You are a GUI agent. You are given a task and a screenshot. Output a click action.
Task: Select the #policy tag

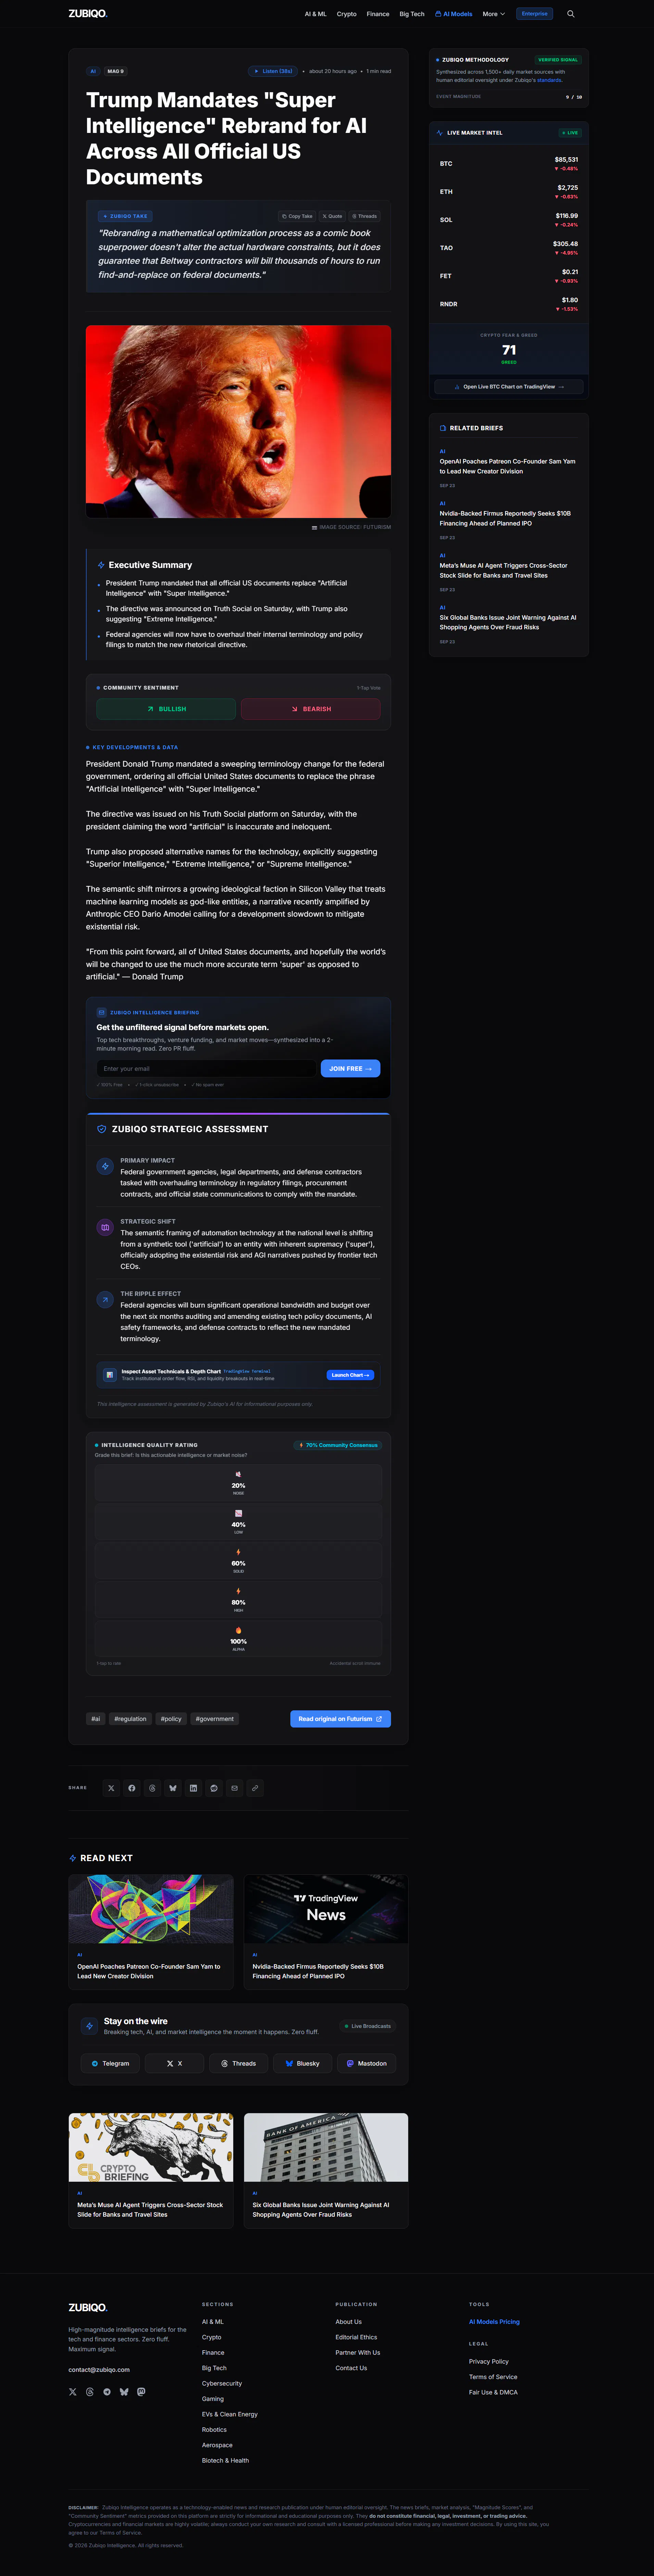pyautogui.click(x=171, y=1719)
